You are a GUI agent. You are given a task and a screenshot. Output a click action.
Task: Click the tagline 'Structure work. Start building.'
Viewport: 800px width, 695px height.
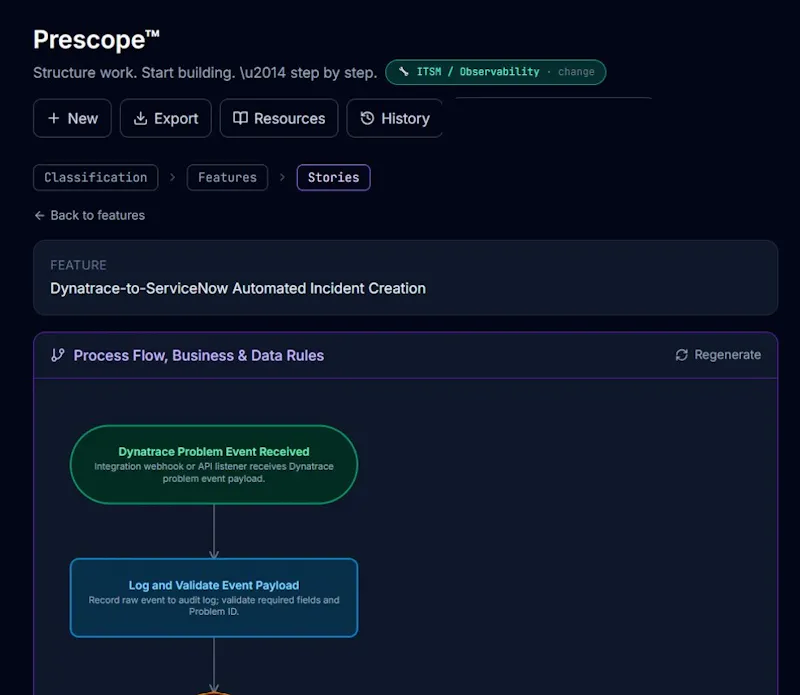click(134, 72)
